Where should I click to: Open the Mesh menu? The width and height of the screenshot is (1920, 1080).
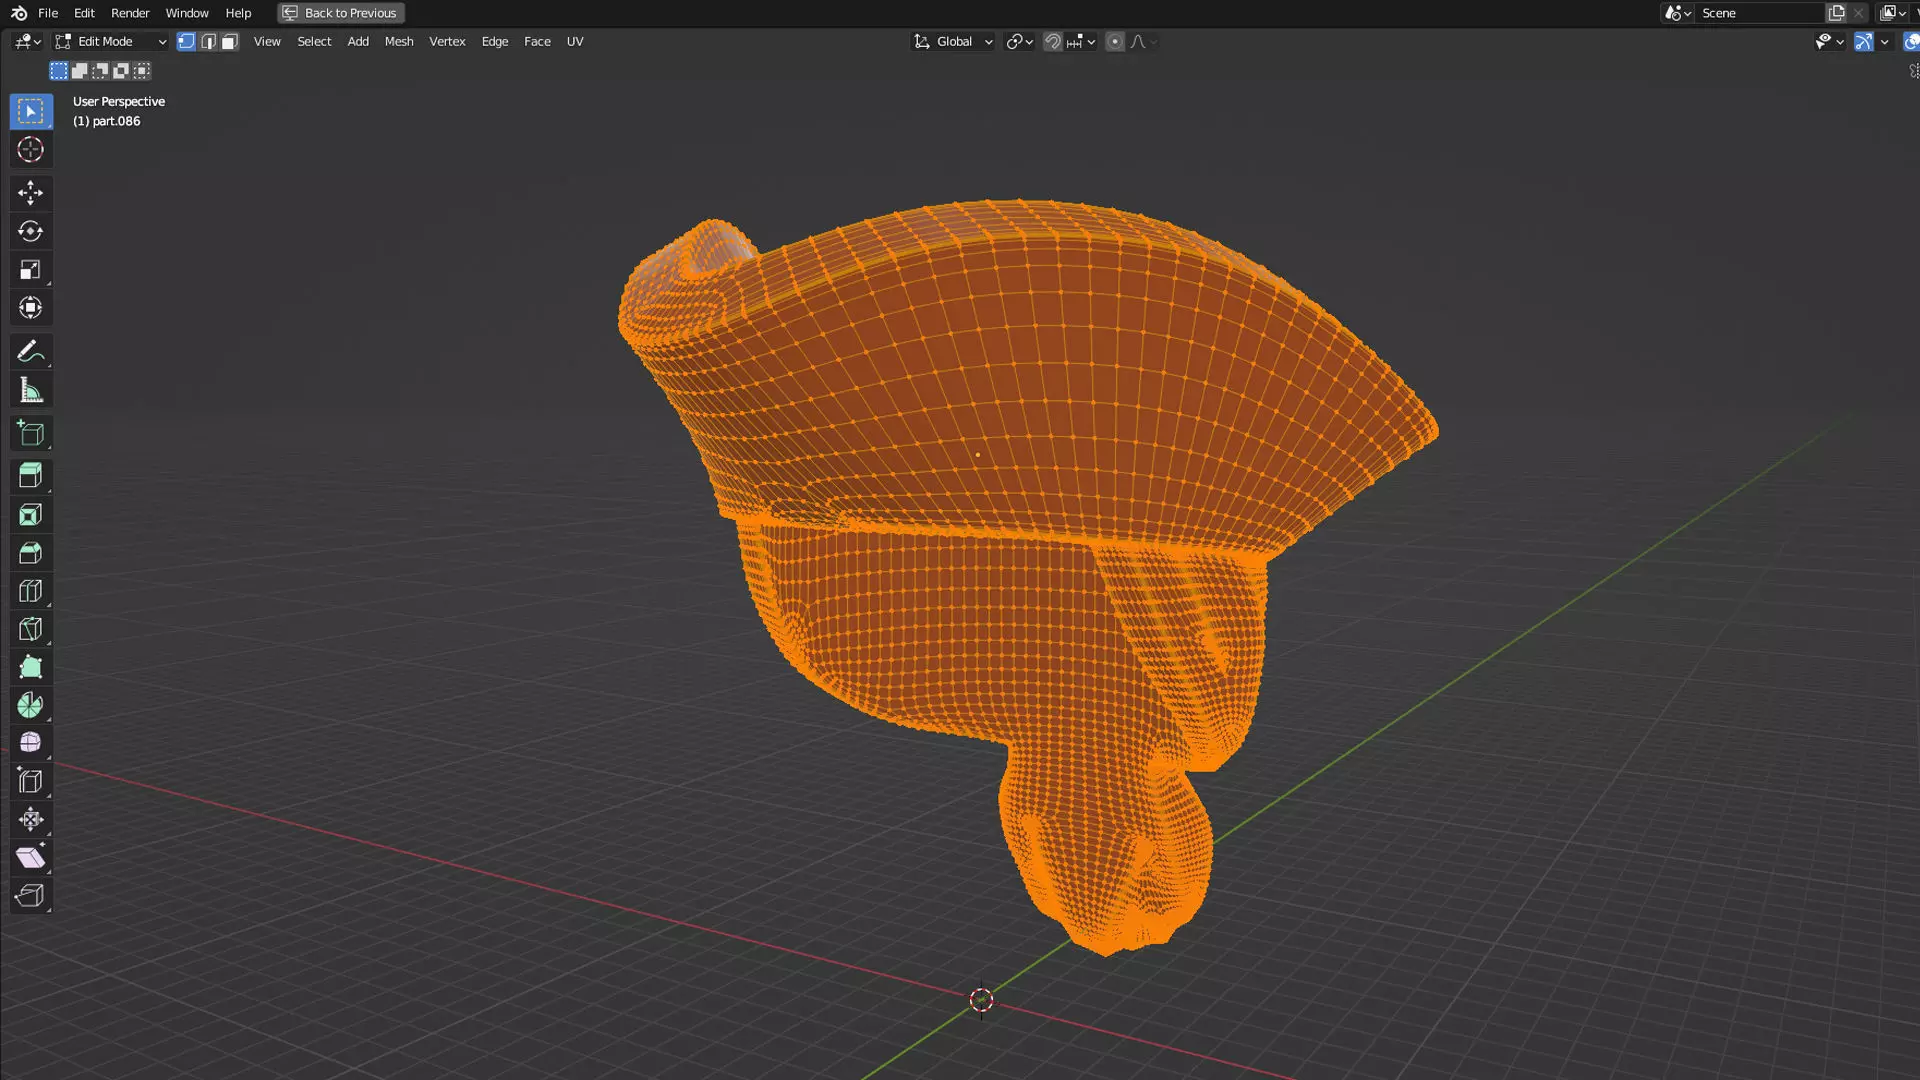(x=398, y=42)
